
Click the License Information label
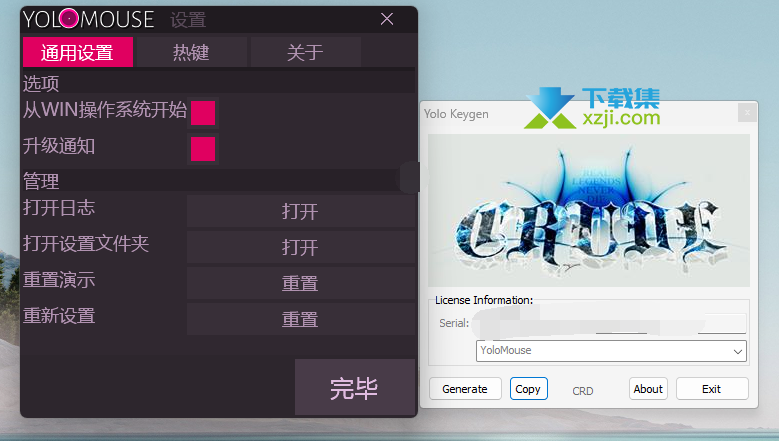coord(484,300)
